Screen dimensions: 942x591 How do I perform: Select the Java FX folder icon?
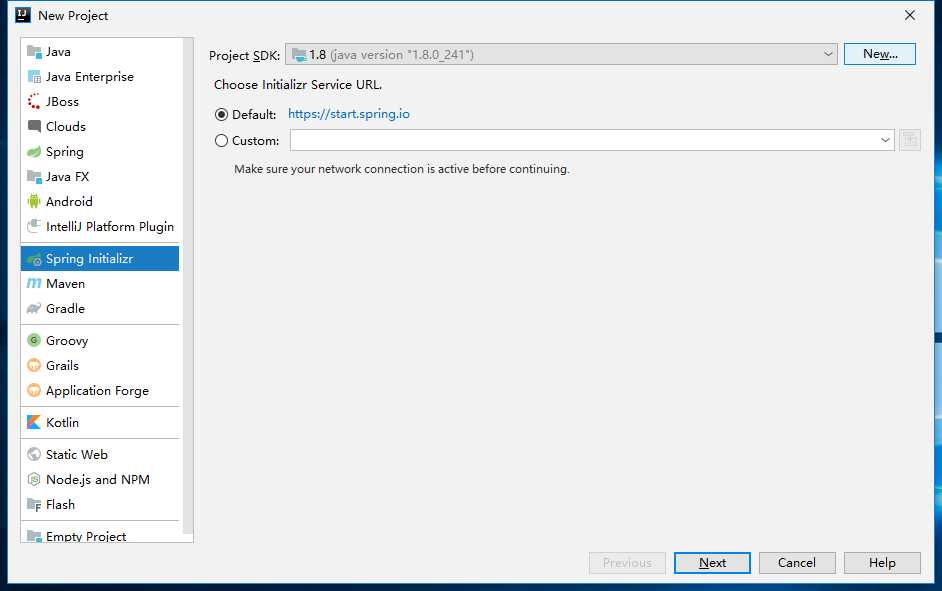(34, 177)
